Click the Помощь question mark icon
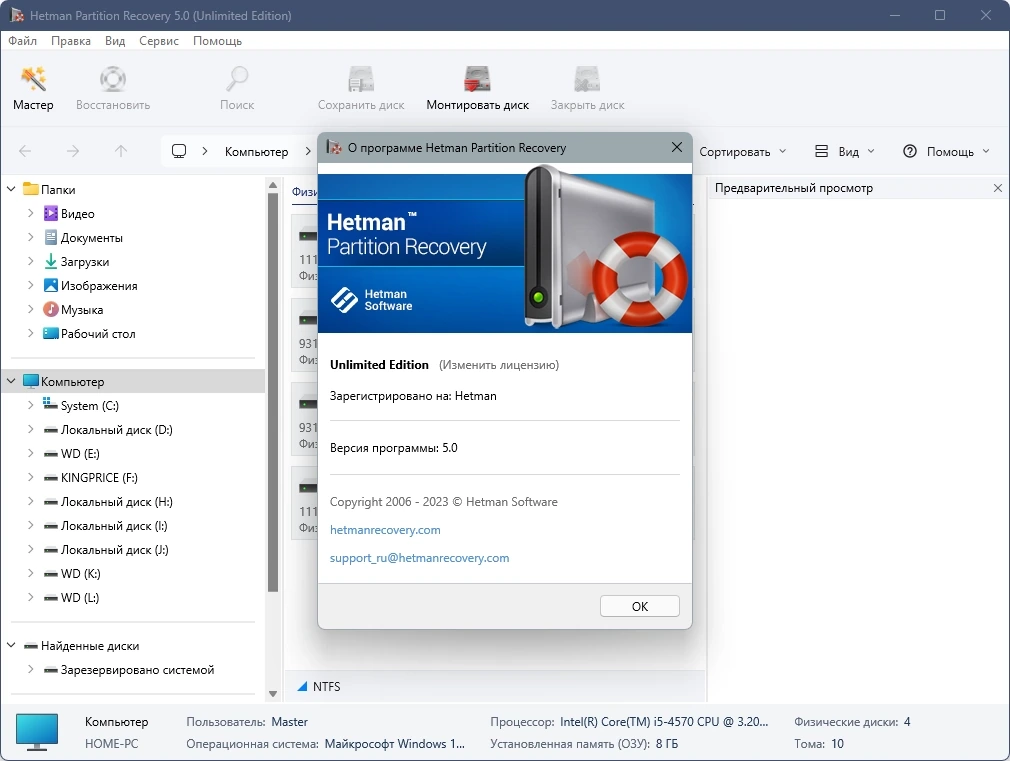Viewport: 1010px width, 761px height. (910, 151)
